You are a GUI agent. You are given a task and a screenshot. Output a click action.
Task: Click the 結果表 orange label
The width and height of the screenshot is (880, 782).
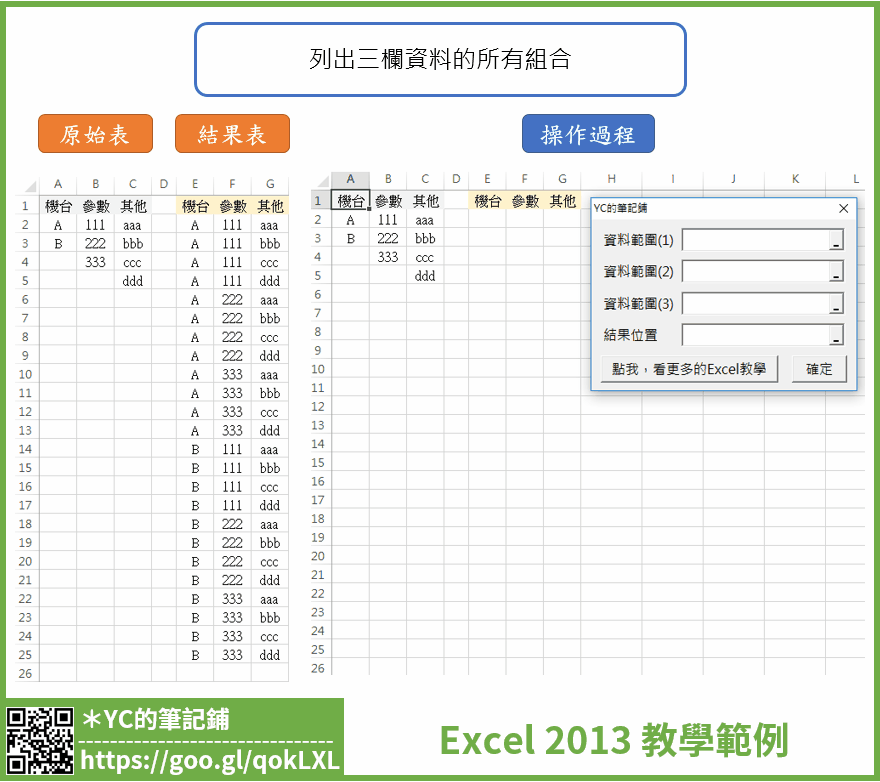[x=232, y=134]
